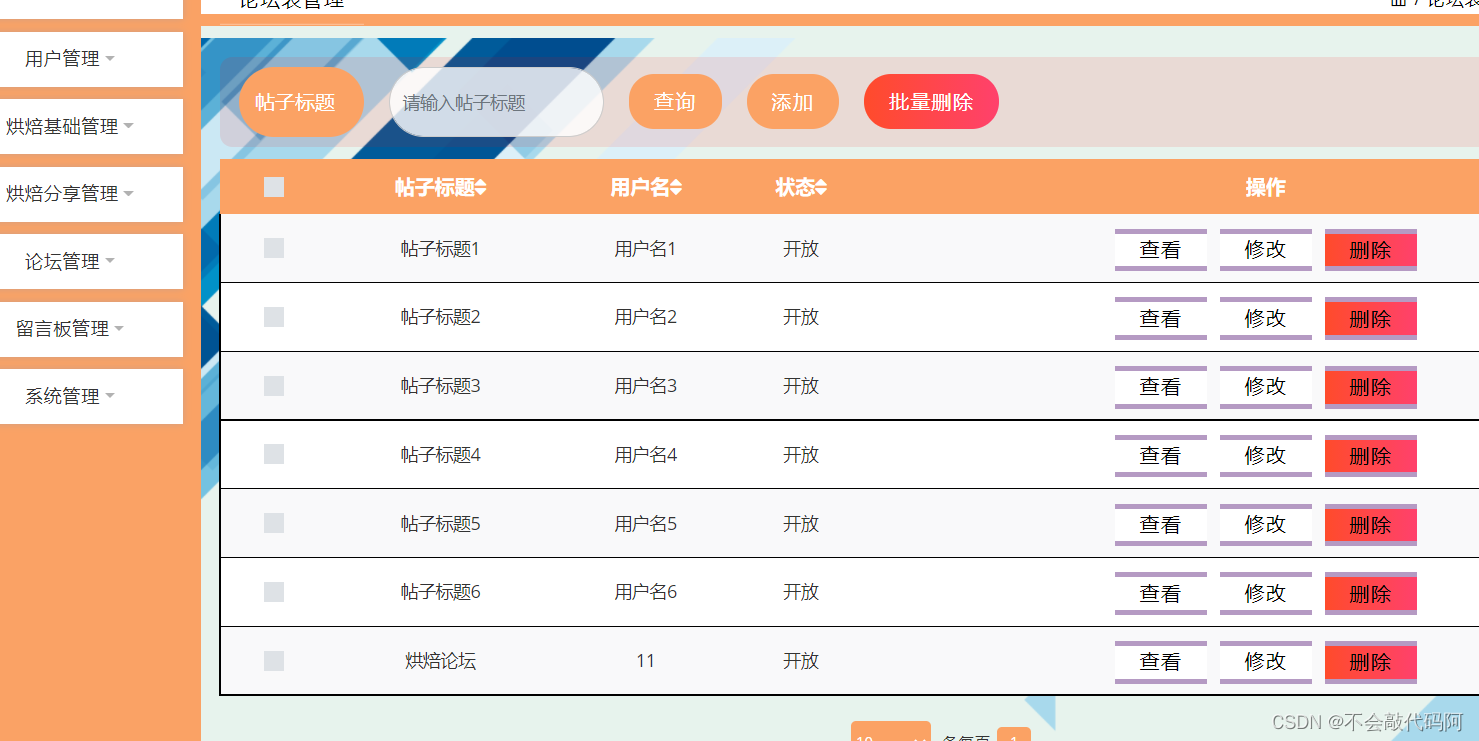Expand the caret next to 系统管理

(x=110, y=397)
